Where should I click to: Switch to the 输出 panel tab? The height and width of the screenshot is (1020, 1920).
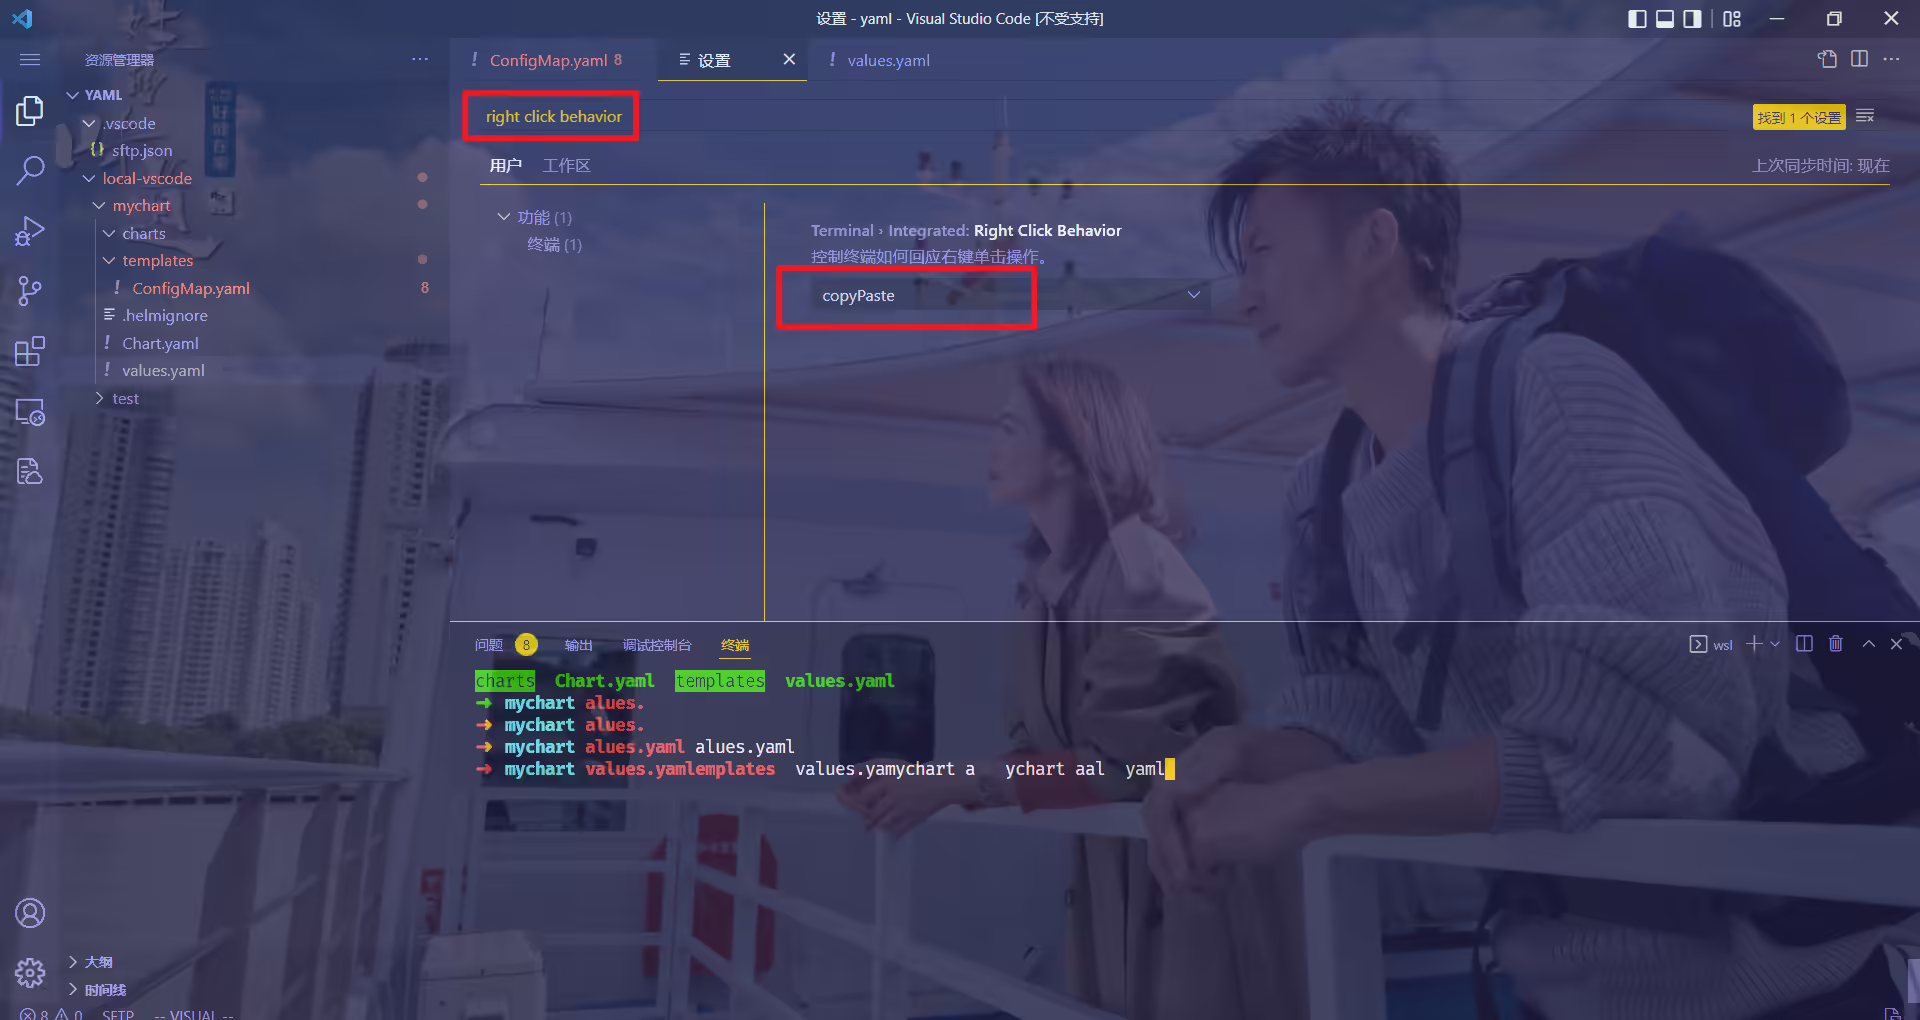pos(578,645)
